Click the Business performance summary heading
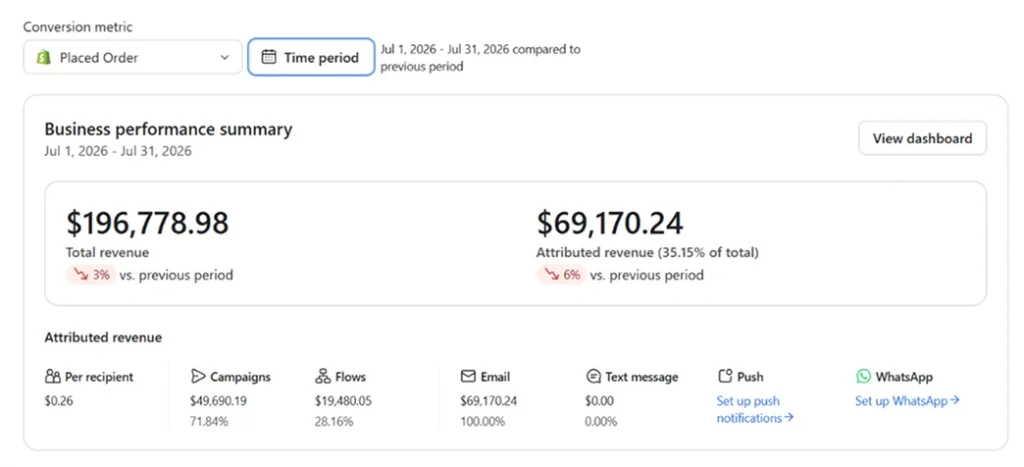 tap(168, 129)
